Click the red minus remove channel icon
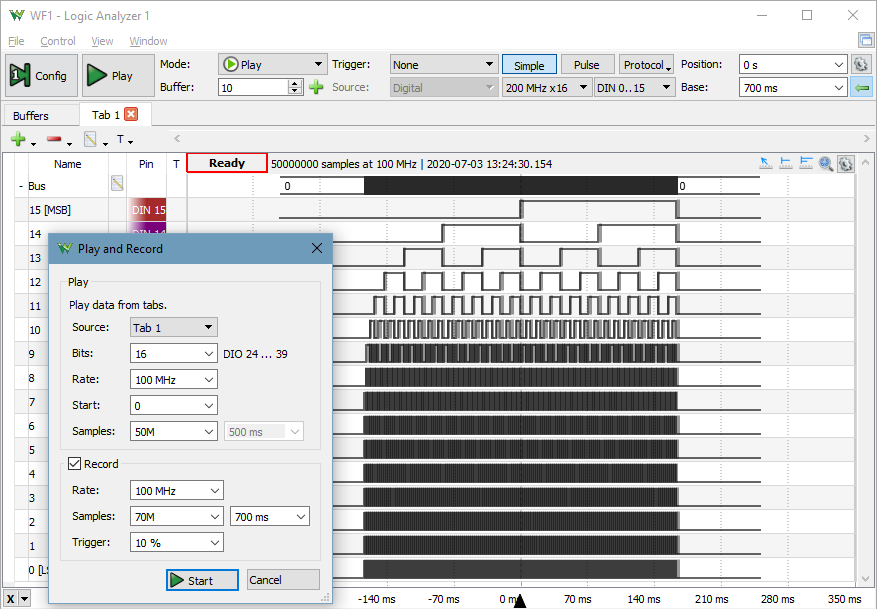The width and height of the screenshot is (877, 609). (56, 140)
